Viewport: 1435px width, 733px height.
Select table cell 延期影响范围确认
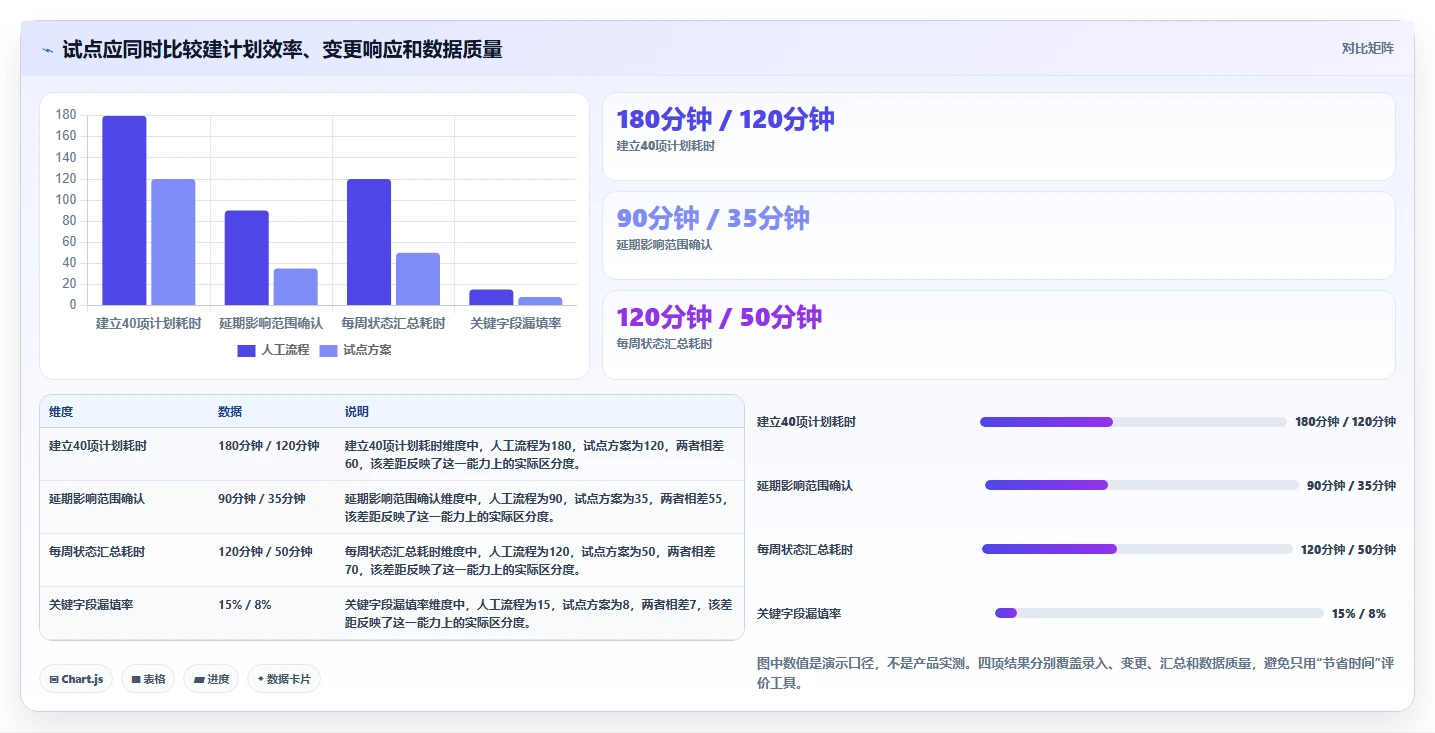click(97, 498)
